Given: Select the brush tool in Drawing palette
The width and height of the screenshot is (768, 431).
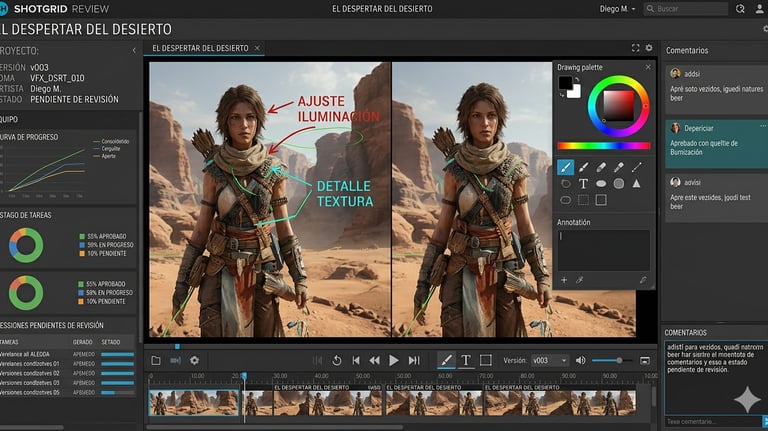Looking at the screenshot, I should (565, 167).
